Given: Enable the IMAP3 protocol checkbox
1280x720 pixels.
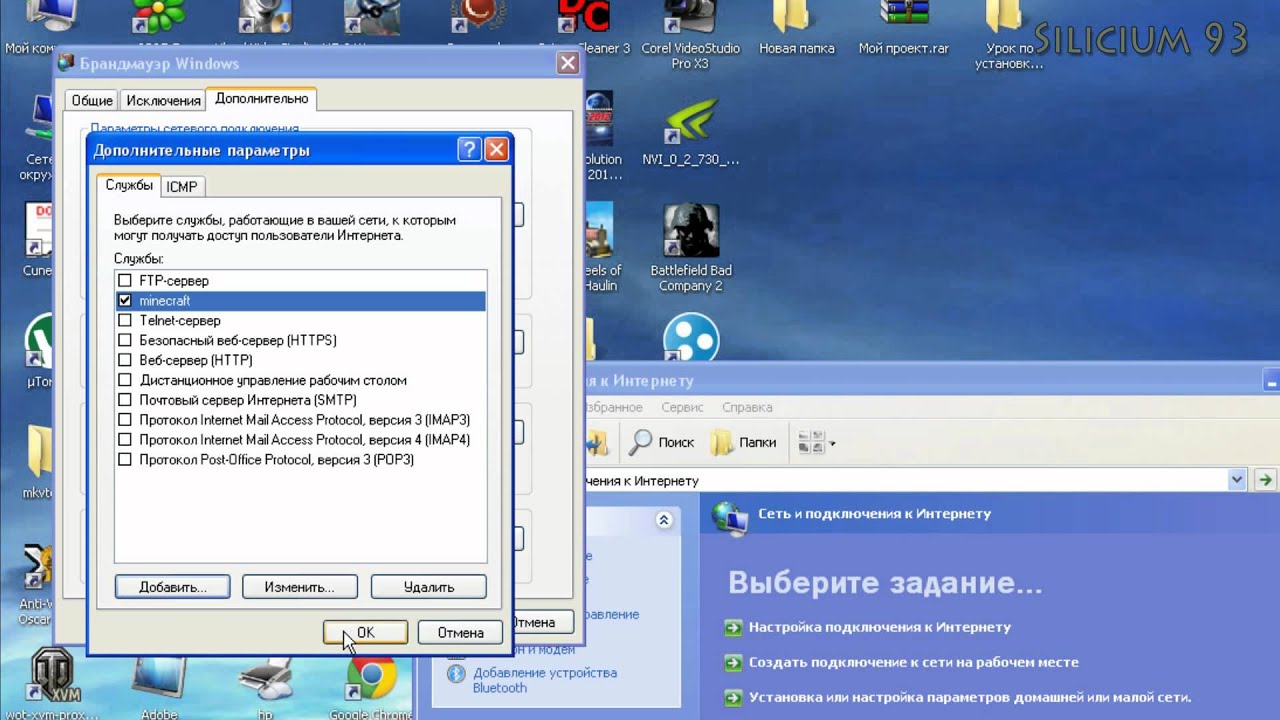Looking at the screenshot, I should 125,420.
